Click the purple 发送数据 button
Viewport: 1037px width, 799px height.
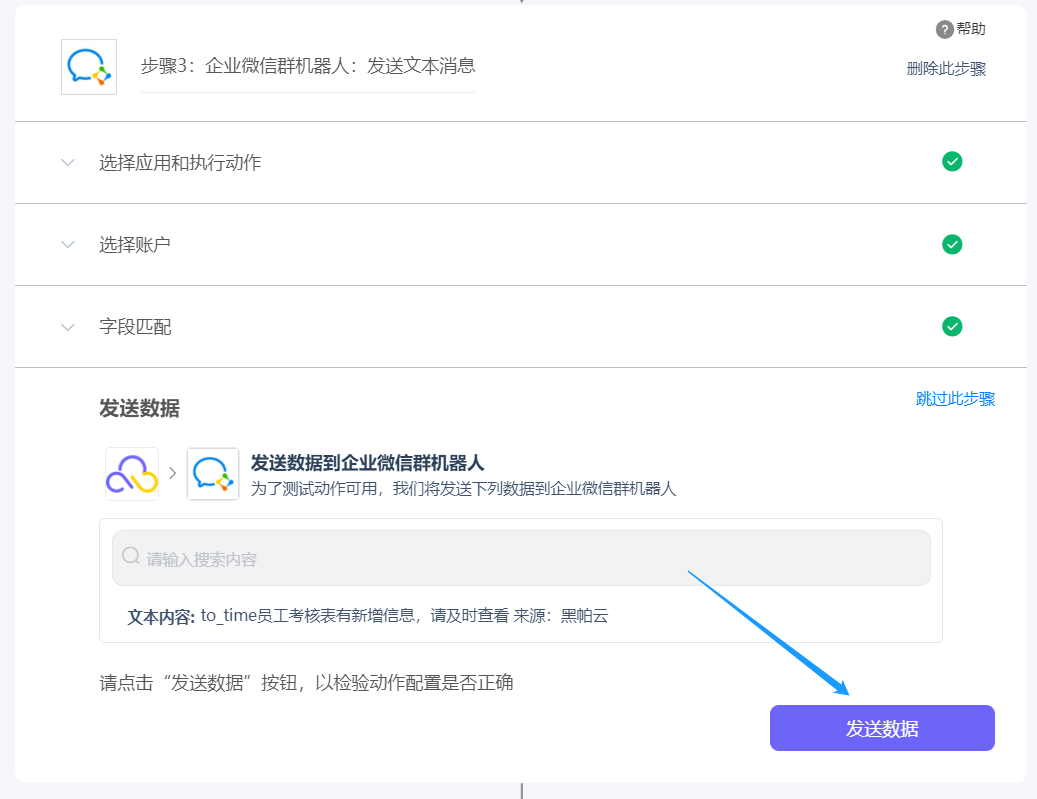pos(882,728)
